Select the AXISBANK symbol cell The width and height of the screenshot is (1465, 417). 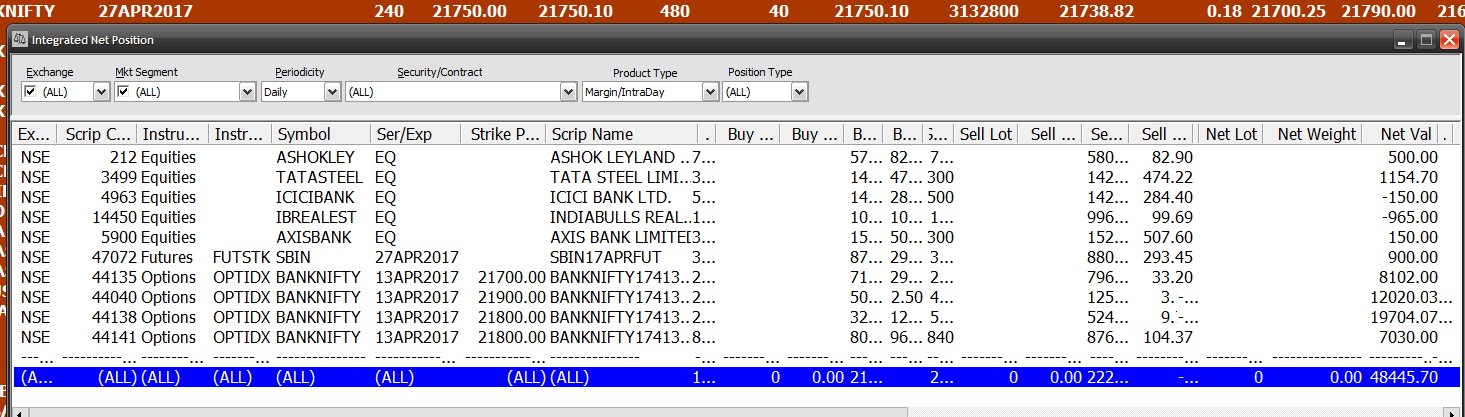314,237
